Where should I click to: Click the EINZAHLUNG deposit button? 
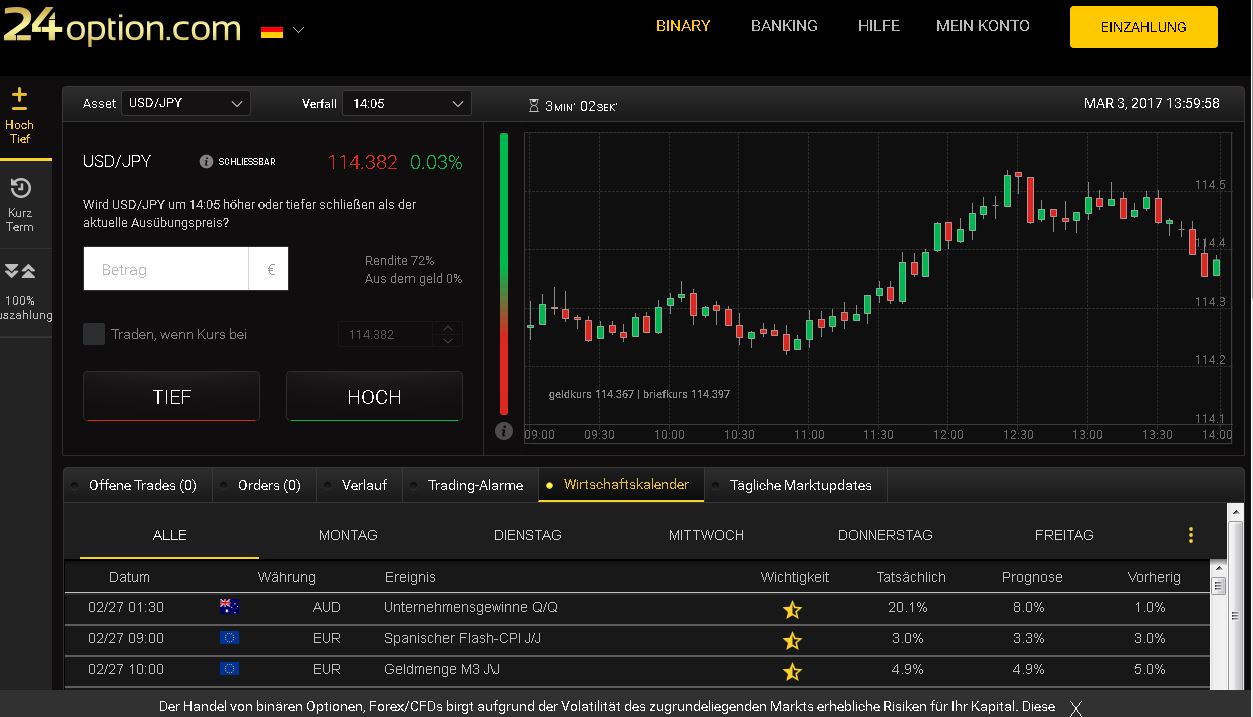1143,27
